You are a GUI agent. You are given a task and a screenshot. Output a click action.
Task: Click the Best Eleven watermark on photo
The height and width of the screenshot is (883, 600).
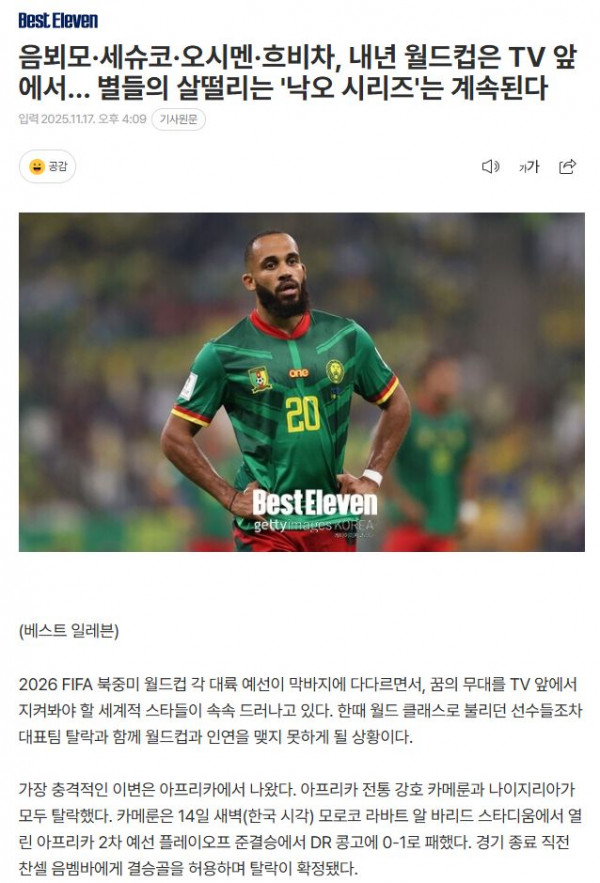pyautogui.click(x=314, y=503)
